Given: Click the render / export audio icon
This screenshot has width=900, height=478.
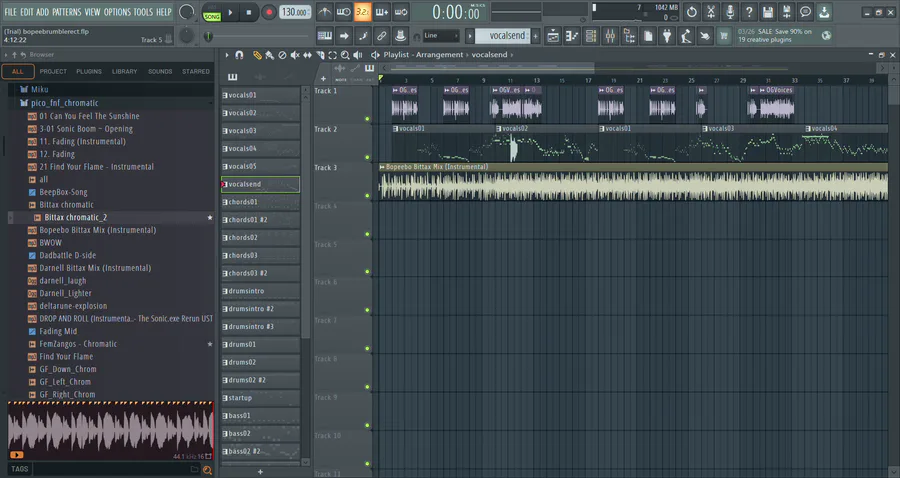Looking at the screenshot, I should click(786, 11).
